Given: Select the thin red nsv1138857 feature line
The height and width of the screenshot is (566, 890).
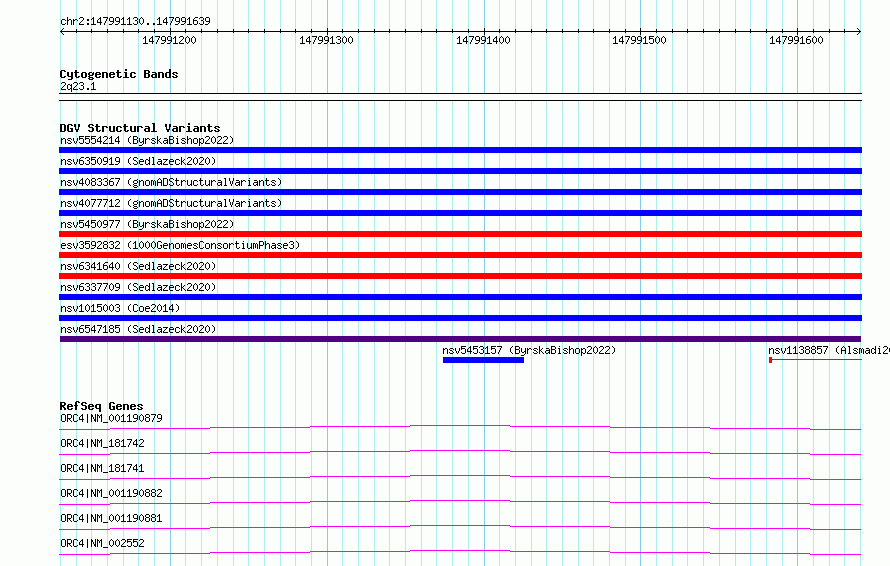Looking at the screenshot, I should pyautogui.click(x=815, y=360).
